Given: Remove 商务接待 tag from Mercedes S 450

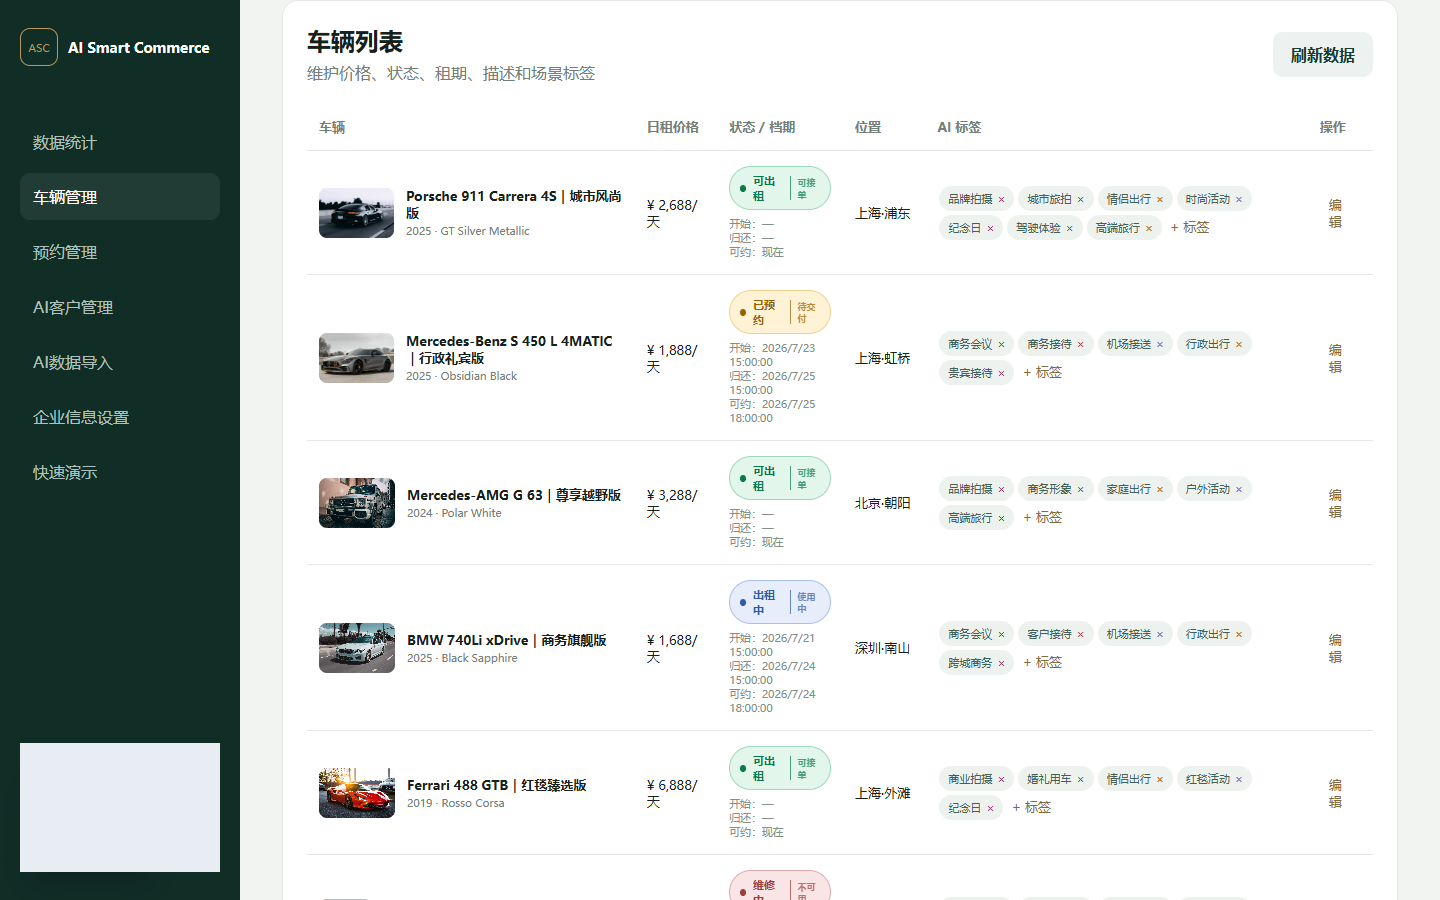Looking at the screenshot, I should pos(1080,344).
